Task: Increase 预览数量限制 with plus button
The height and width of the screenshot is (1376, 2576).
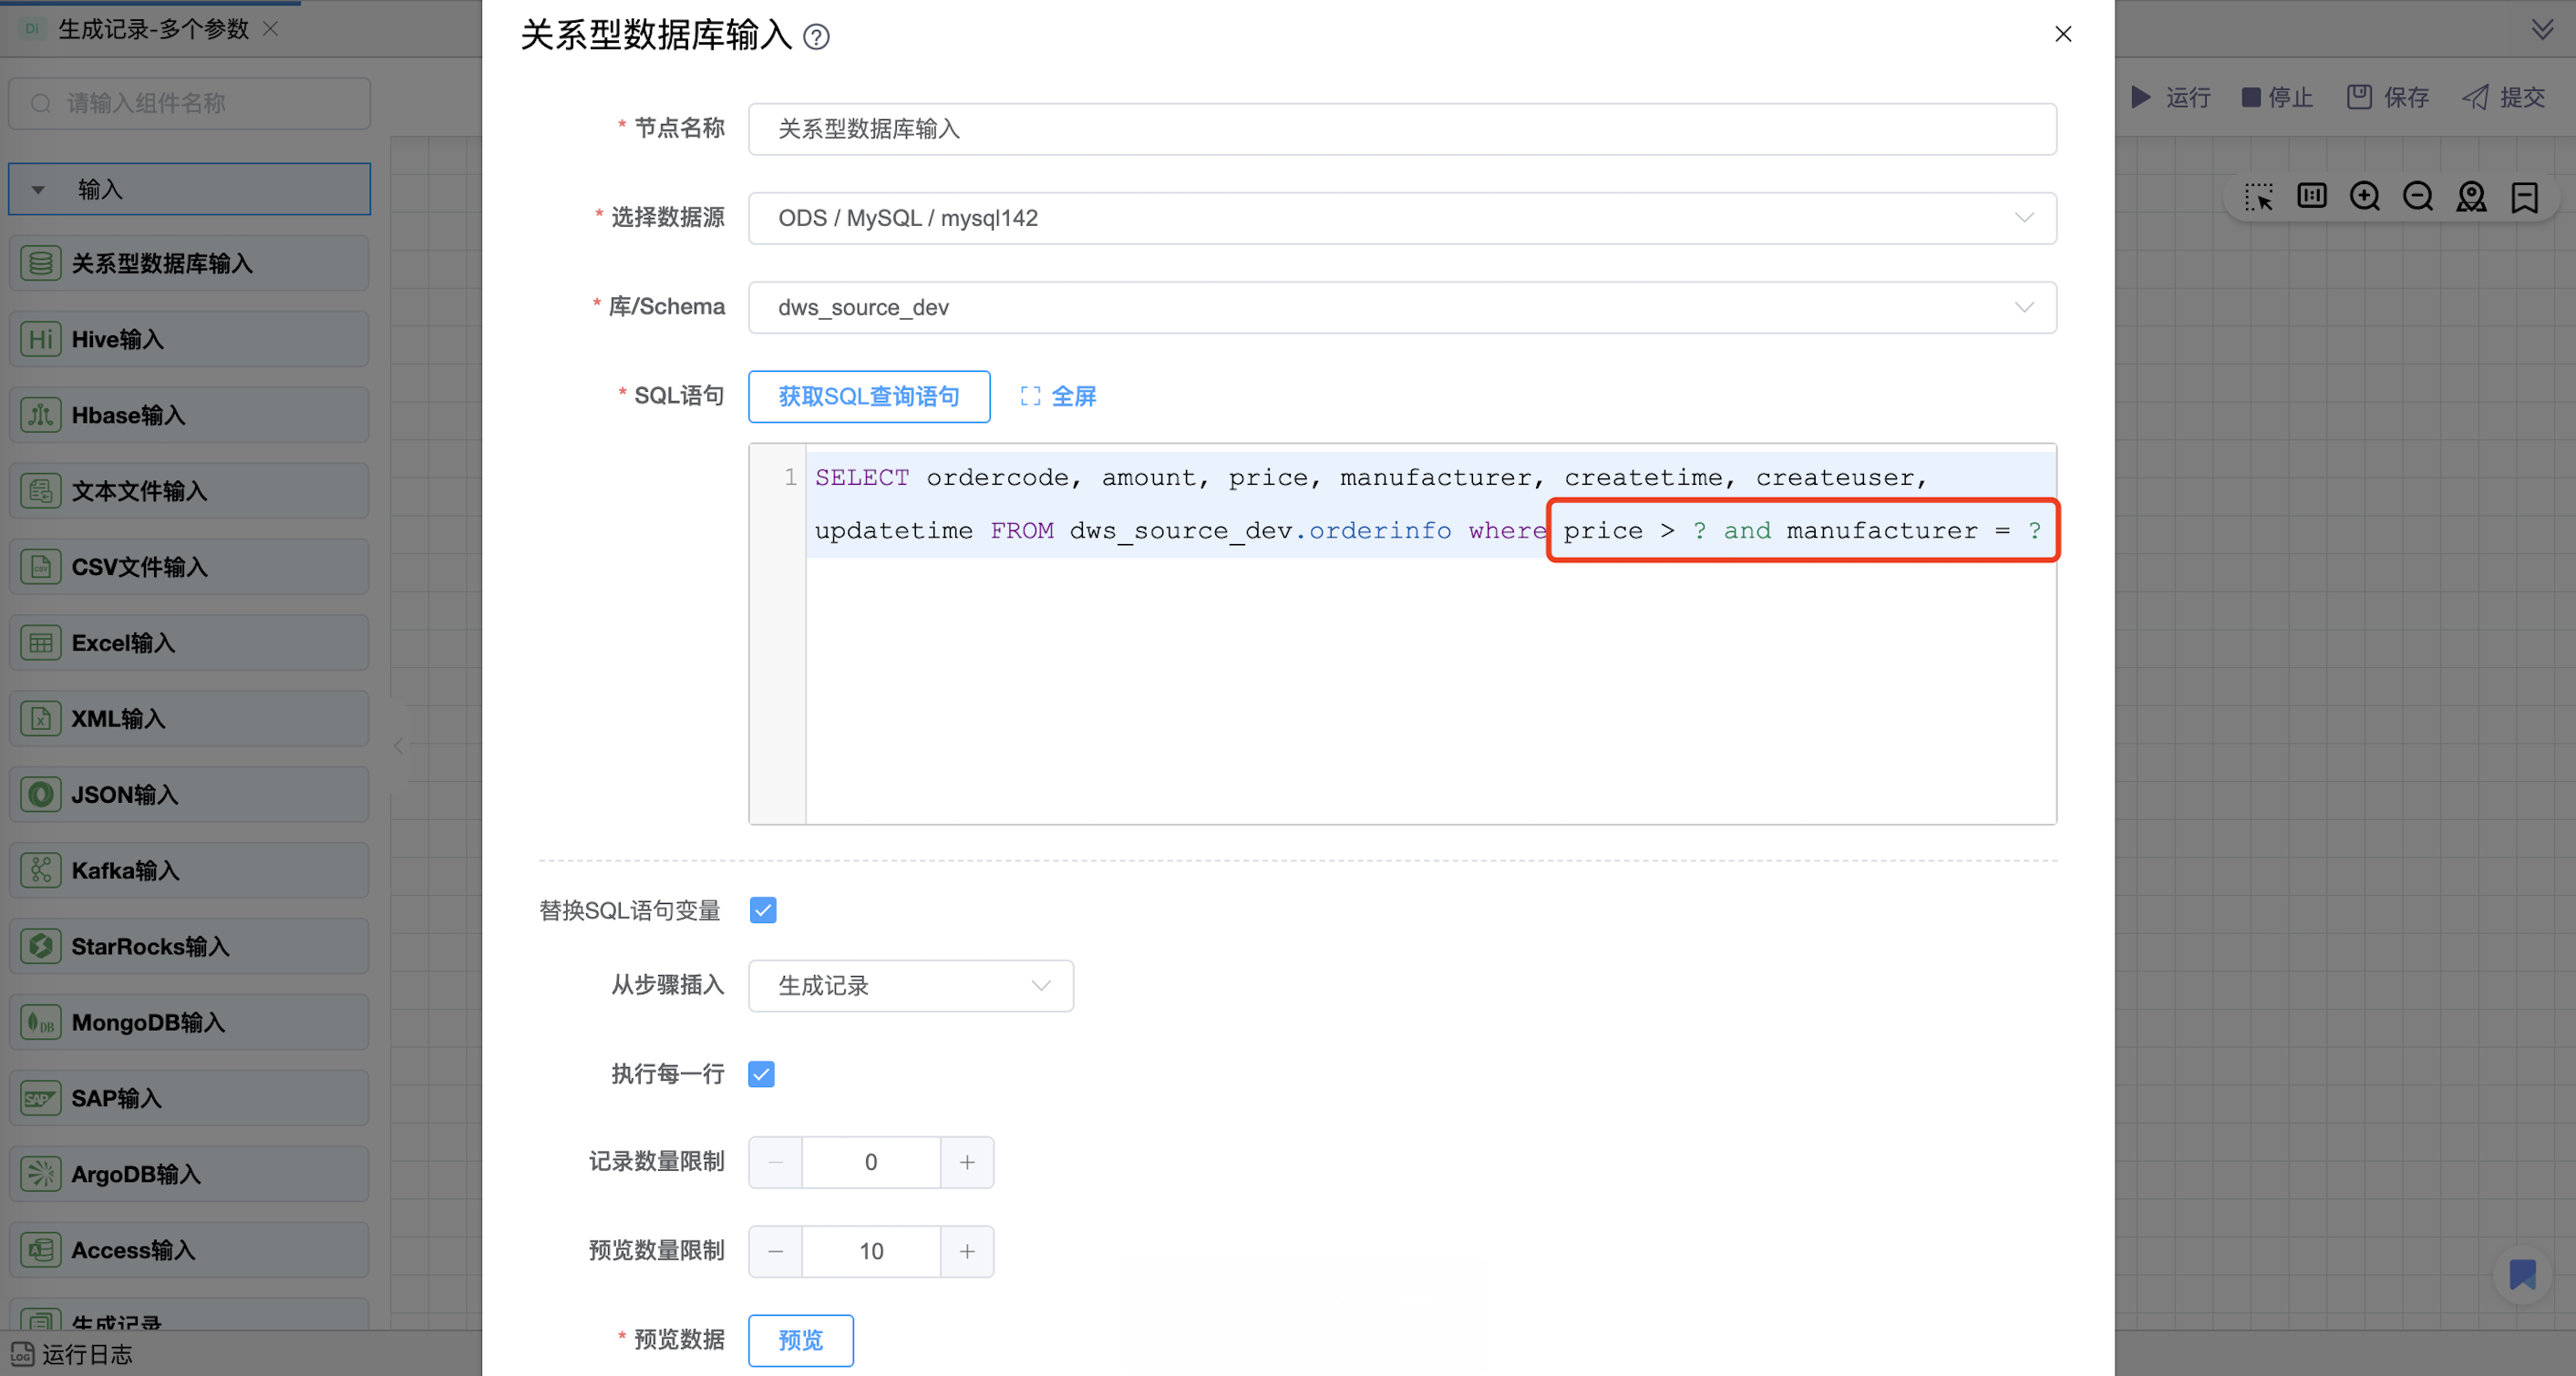Action: (x=966, y=1251)
